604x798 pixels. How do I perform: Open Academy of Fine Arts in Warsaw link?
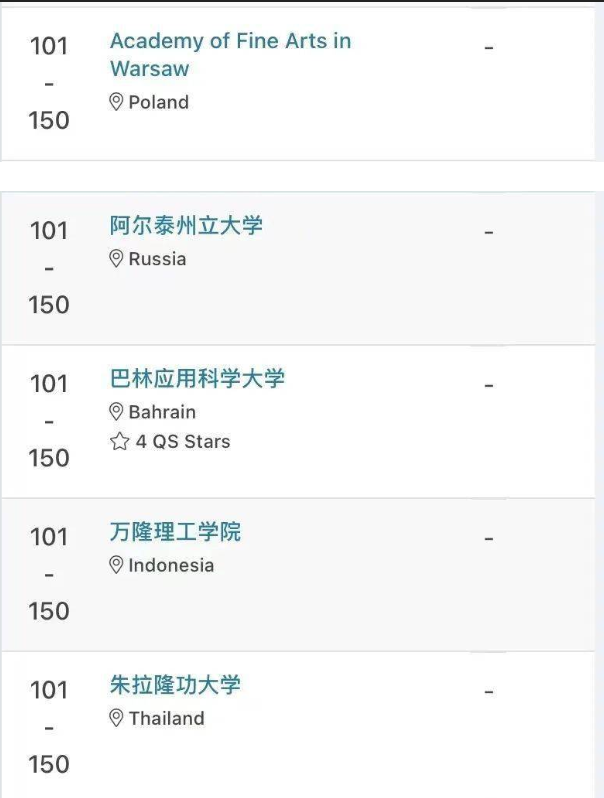click(x=231, y=54)
